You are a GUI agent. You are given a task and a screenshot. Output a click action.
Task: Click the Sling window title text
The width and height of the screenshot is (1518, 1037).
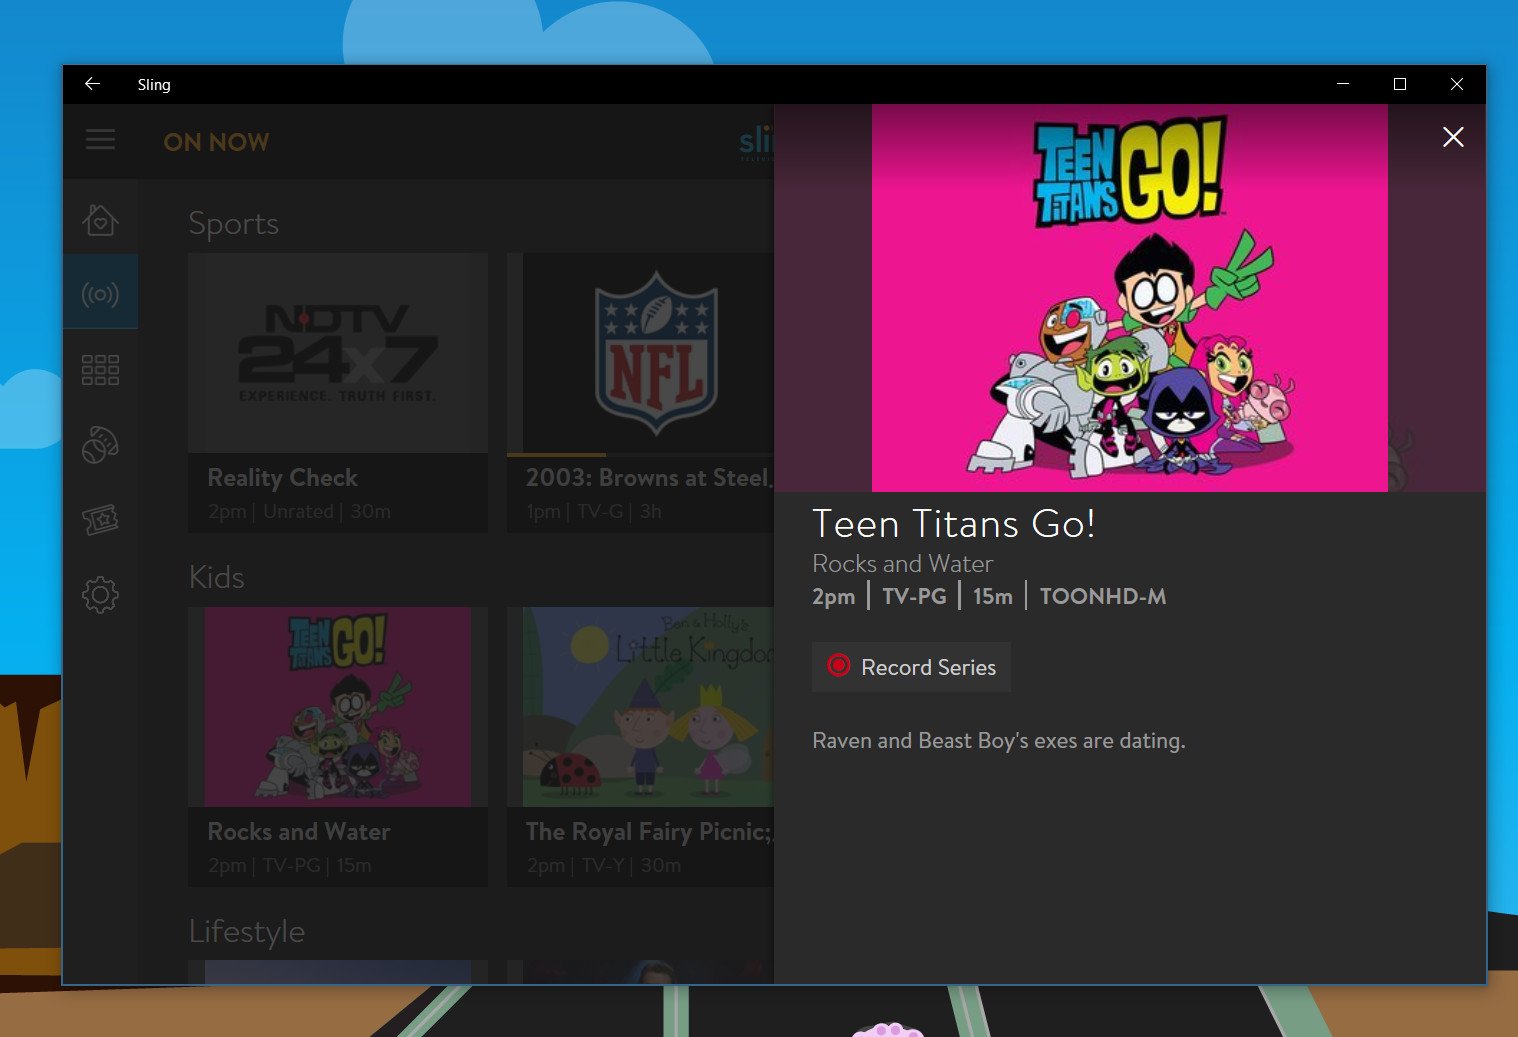(x=154, y=85)
